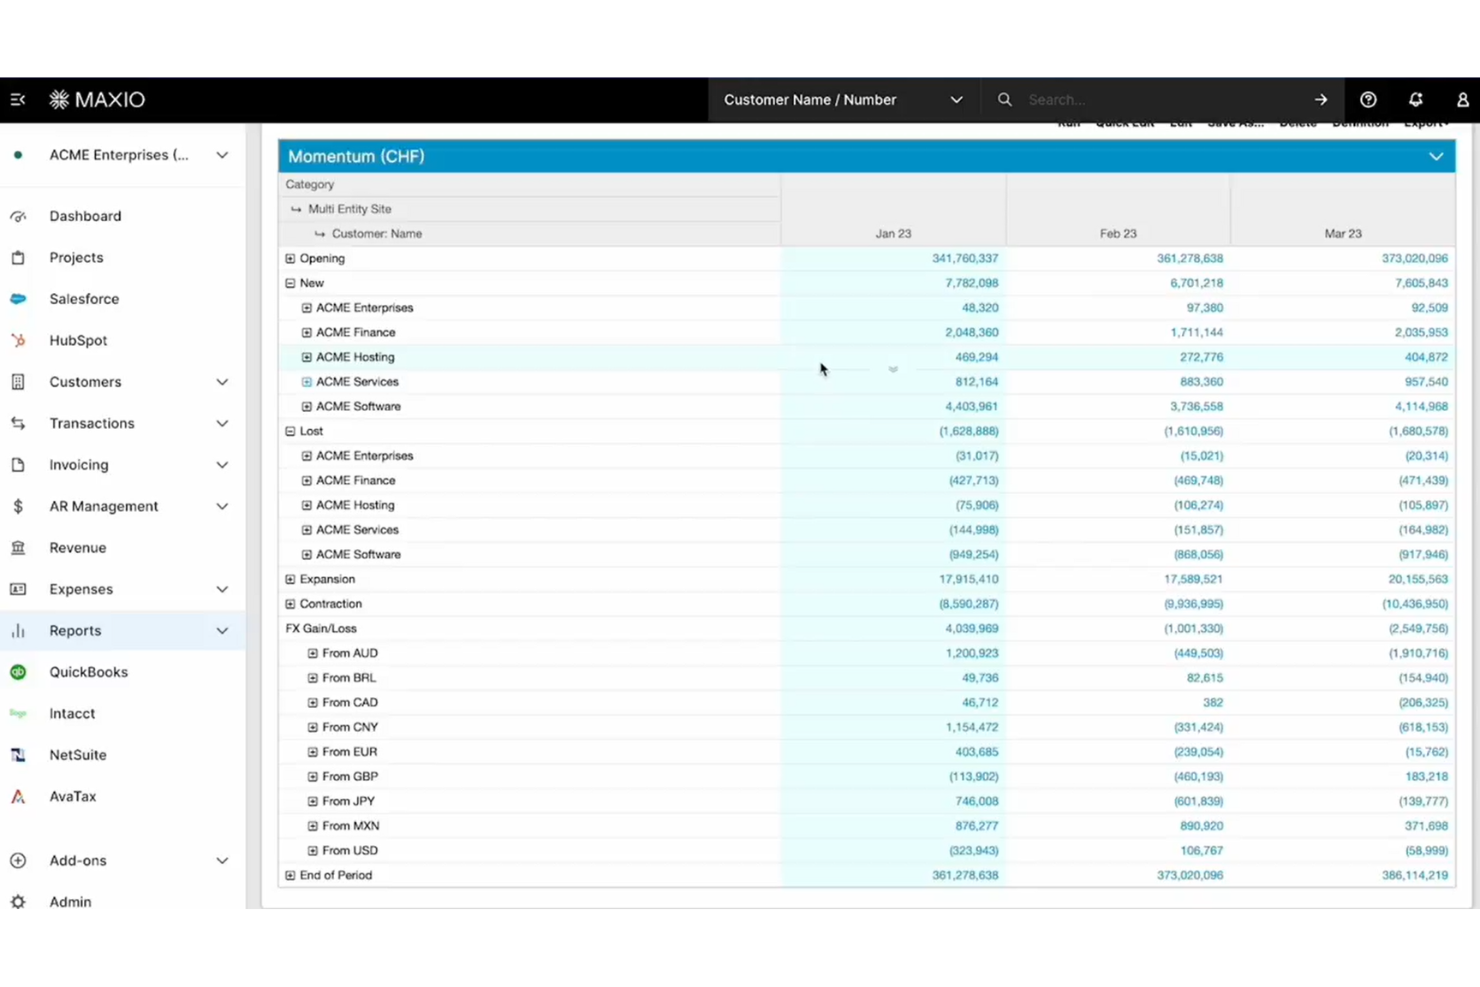This screenshot has height=987, width=1480.
Task: Click the 361,278,638 End of Period value
Action: (964, 875)
